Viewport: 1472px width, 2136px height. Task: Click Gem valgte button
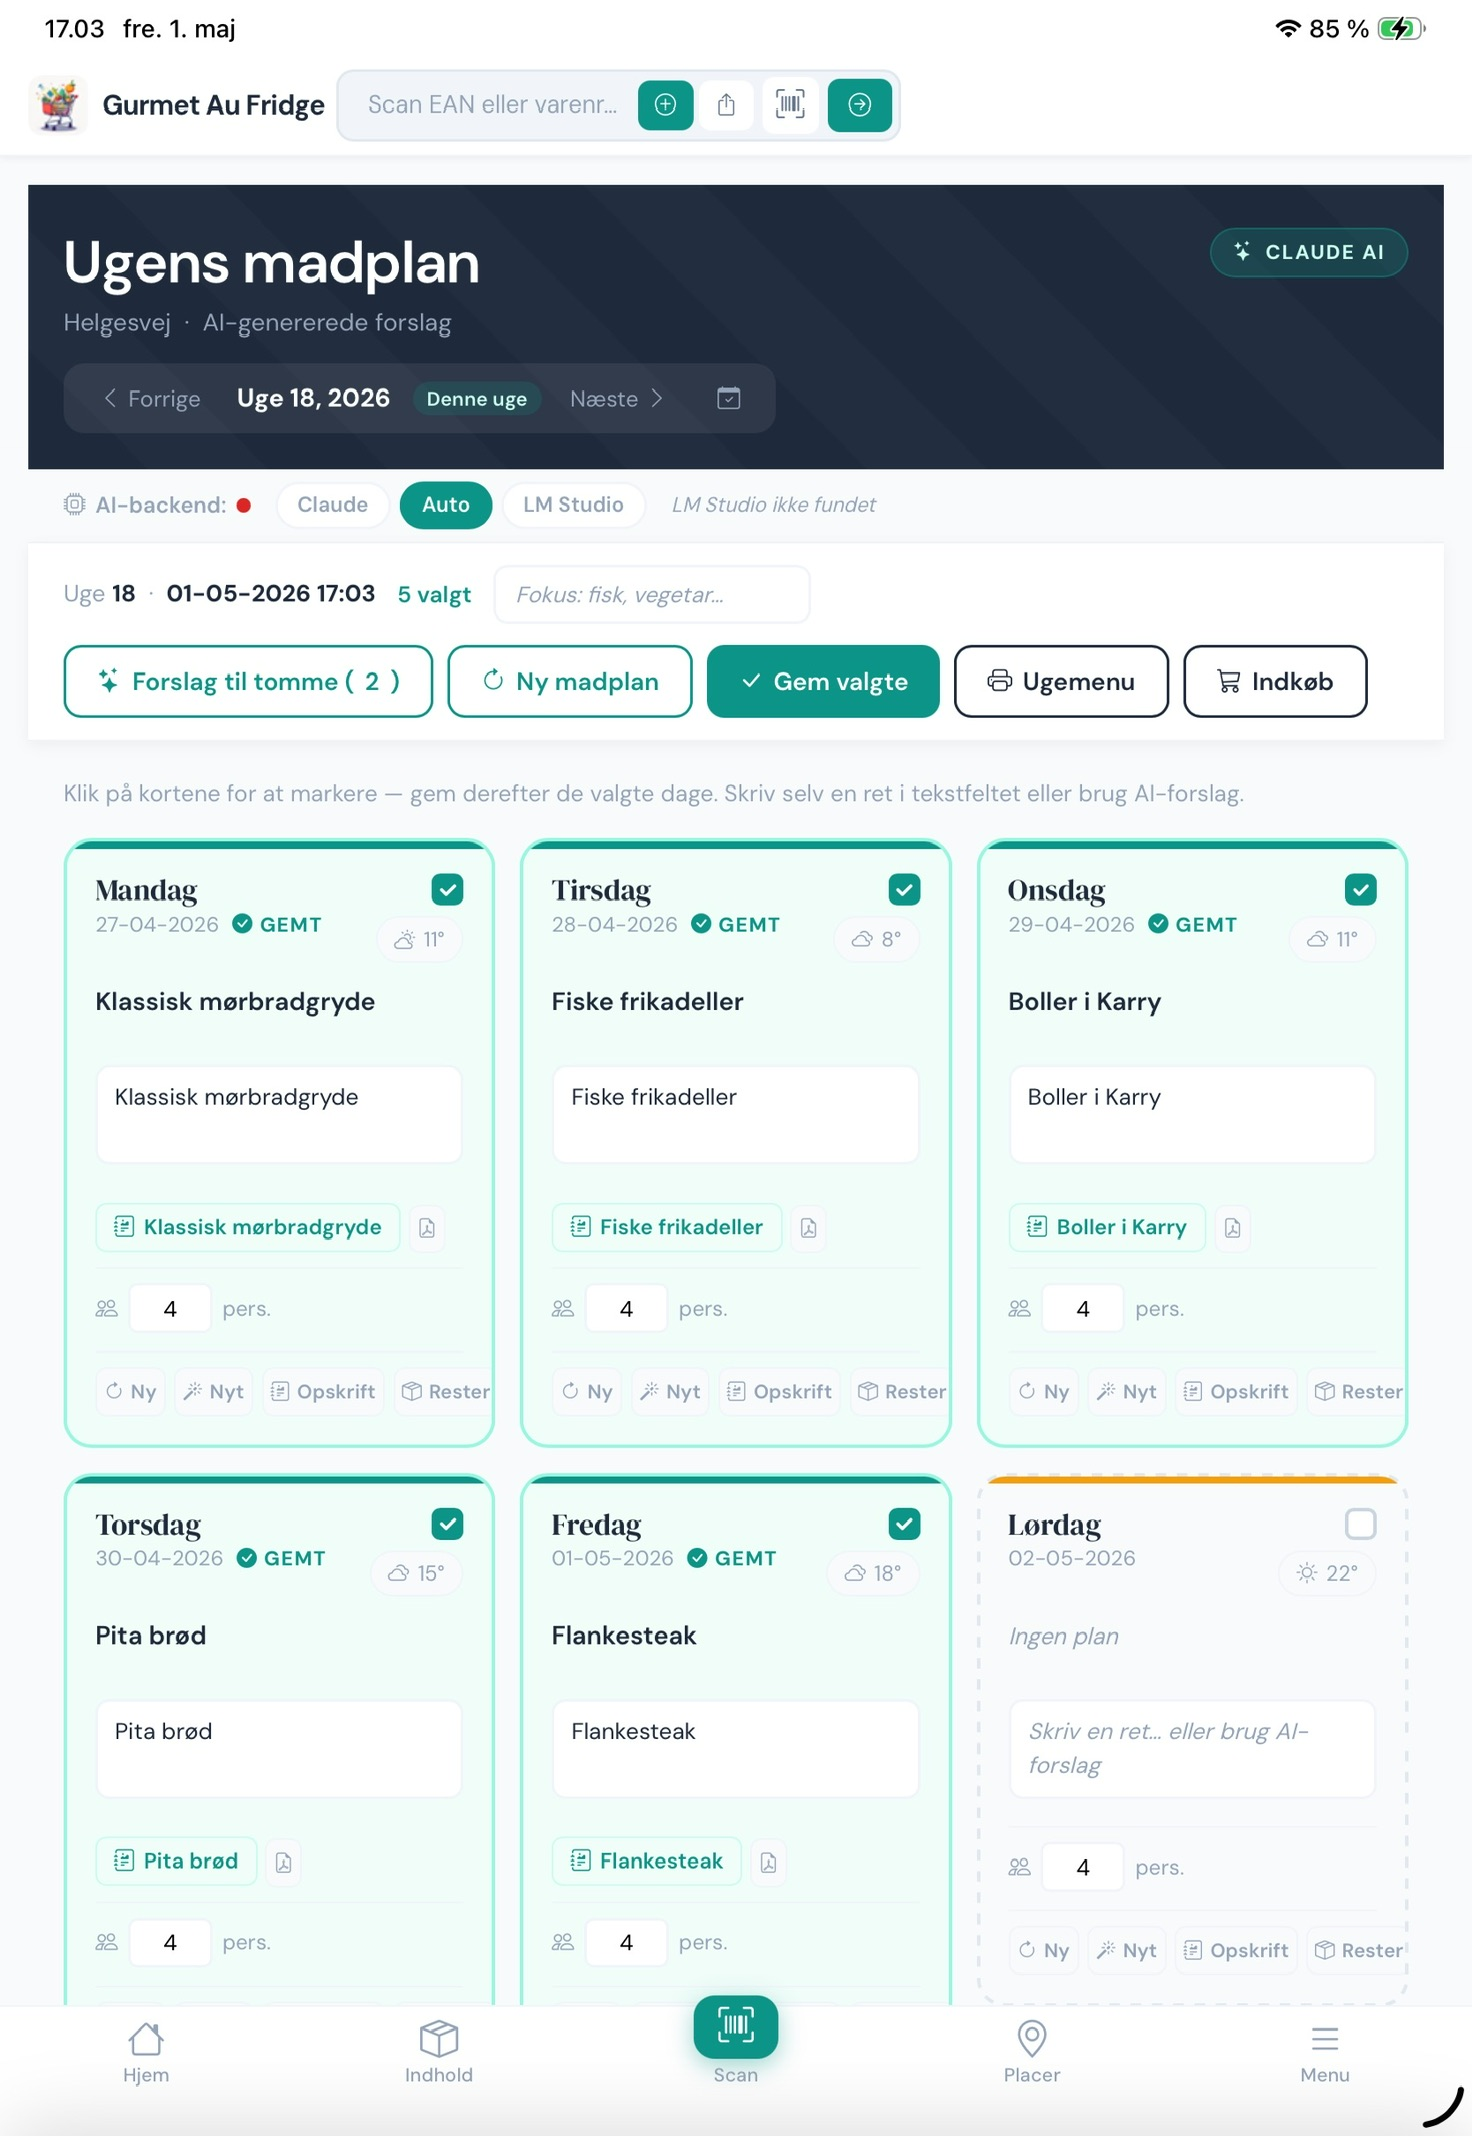(823, 681)
